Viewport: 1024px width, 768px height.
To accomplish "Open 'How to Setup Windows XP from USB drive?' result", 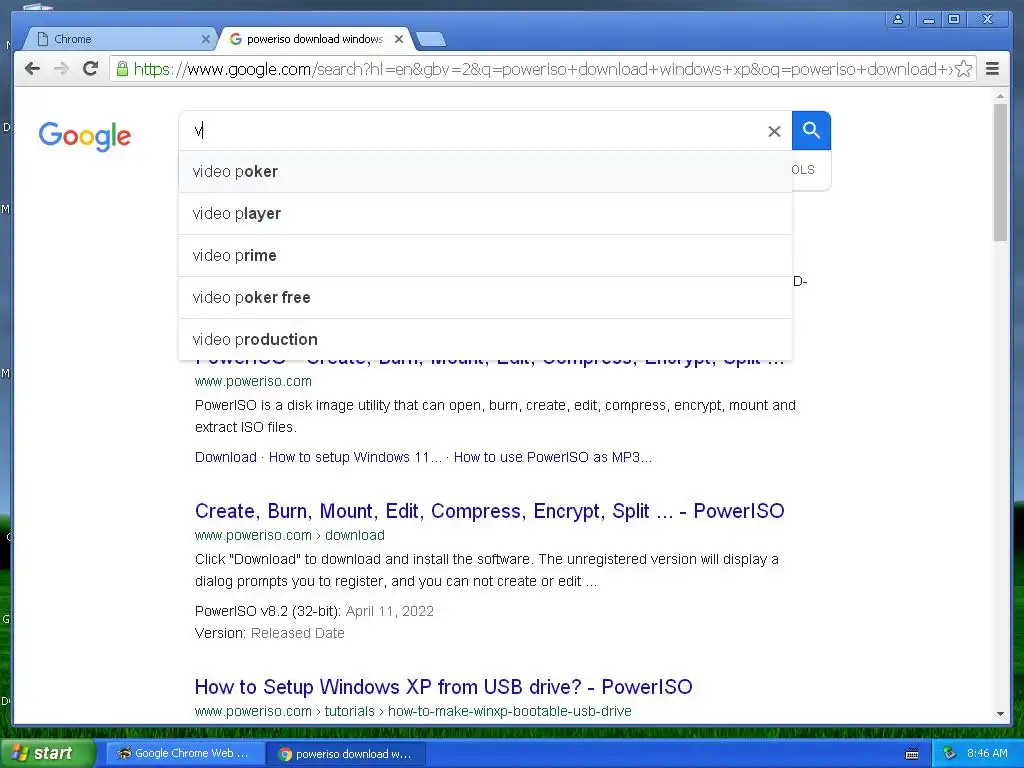I will click(443, 687).
